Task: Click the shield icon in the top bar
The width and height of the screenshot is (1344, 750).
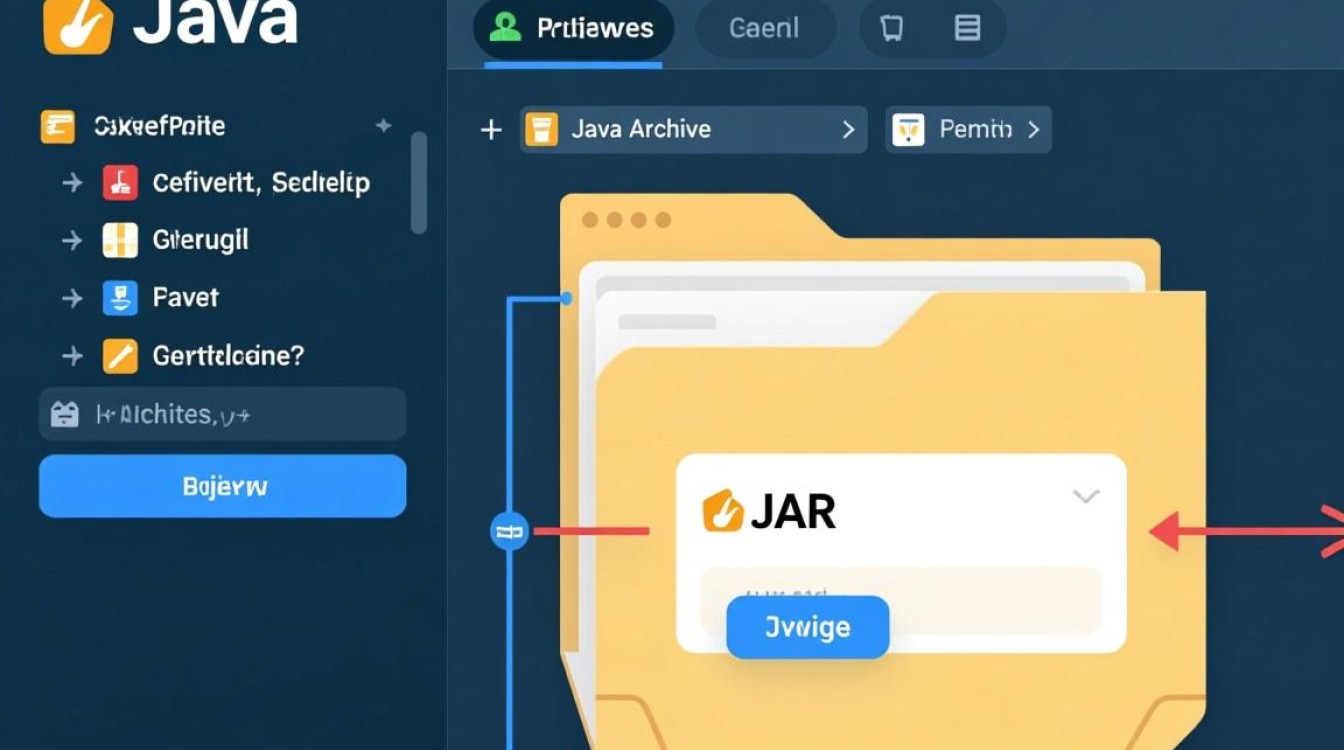Action: click(890, 29)
